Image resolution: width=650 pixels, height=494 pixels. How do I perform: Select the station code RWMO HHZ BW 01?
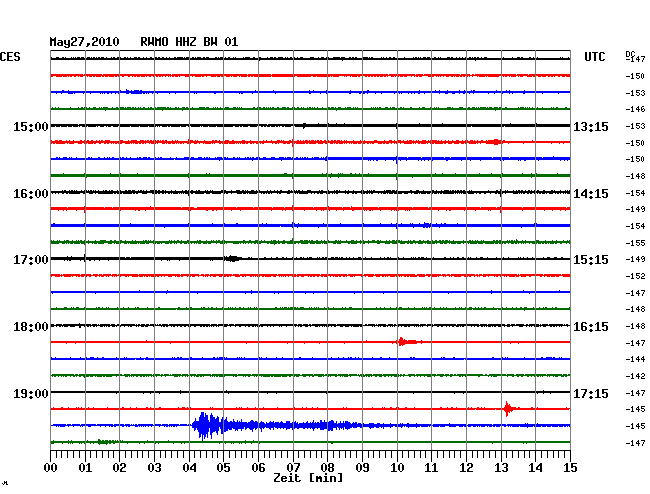[189, 42]
